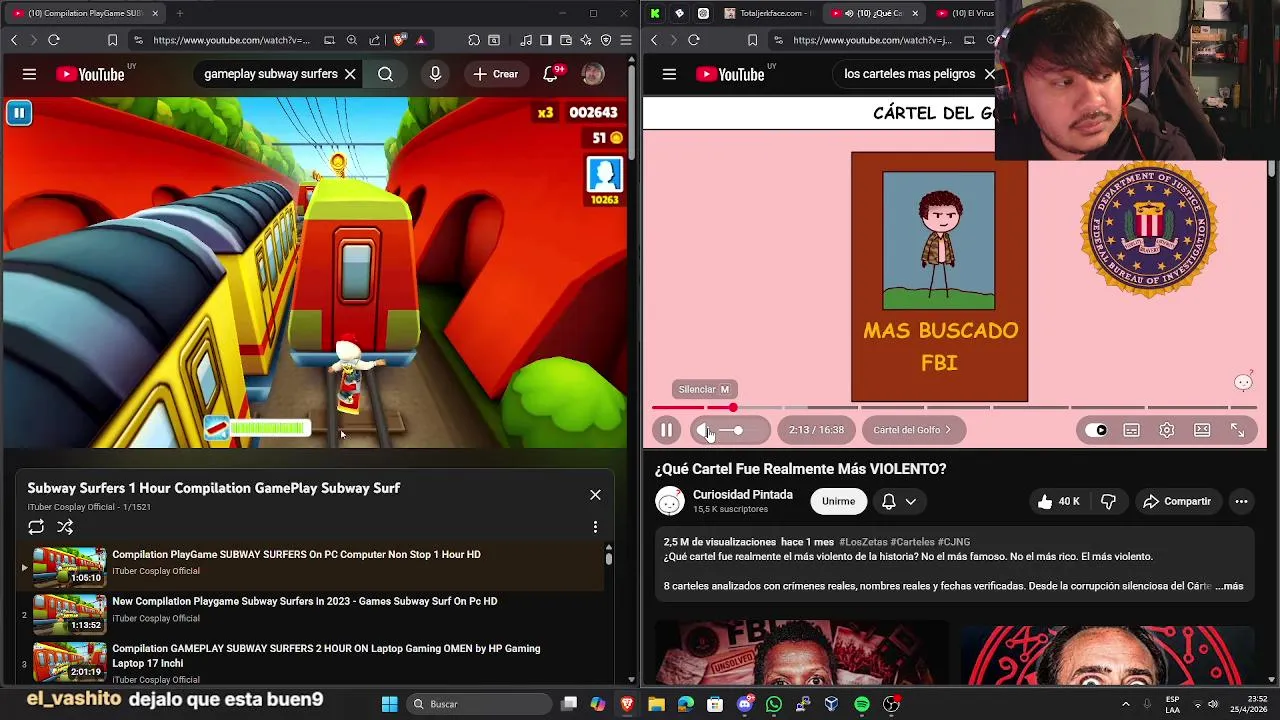Image resolution: width=1280 pixels, height=720 pixels.
Task: Select 'Compilation PlayGame' tab in left browser
Action: 87,13
